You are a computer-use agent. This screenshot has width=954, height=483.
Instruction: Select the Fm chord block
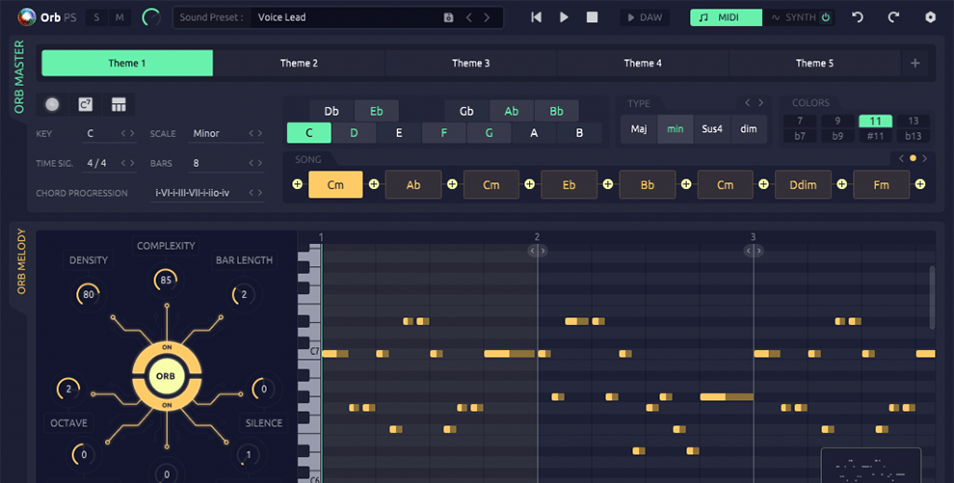point(881,185)
